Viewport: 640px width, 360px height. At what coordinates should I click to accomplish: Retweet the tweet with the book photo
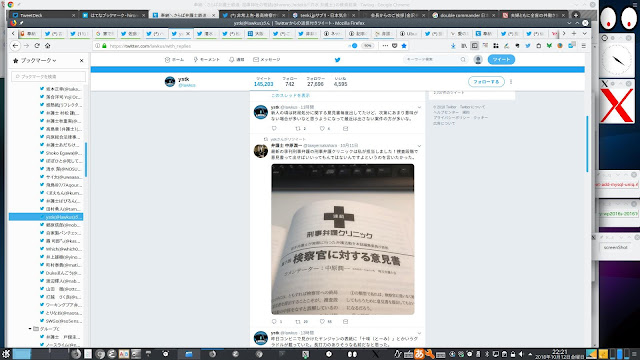[x=298, y=322]
